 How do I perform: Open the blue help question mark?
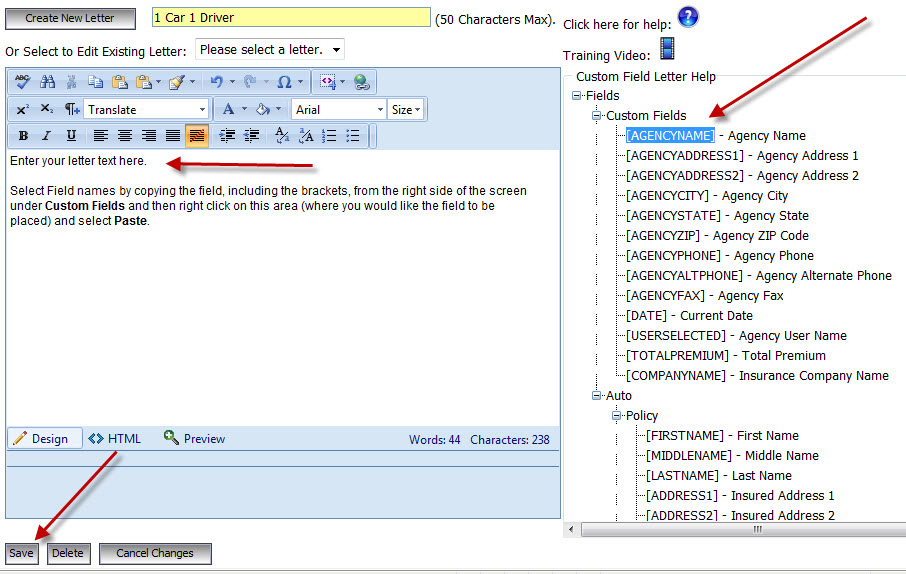pyautogui.click(x=687, y=17)
